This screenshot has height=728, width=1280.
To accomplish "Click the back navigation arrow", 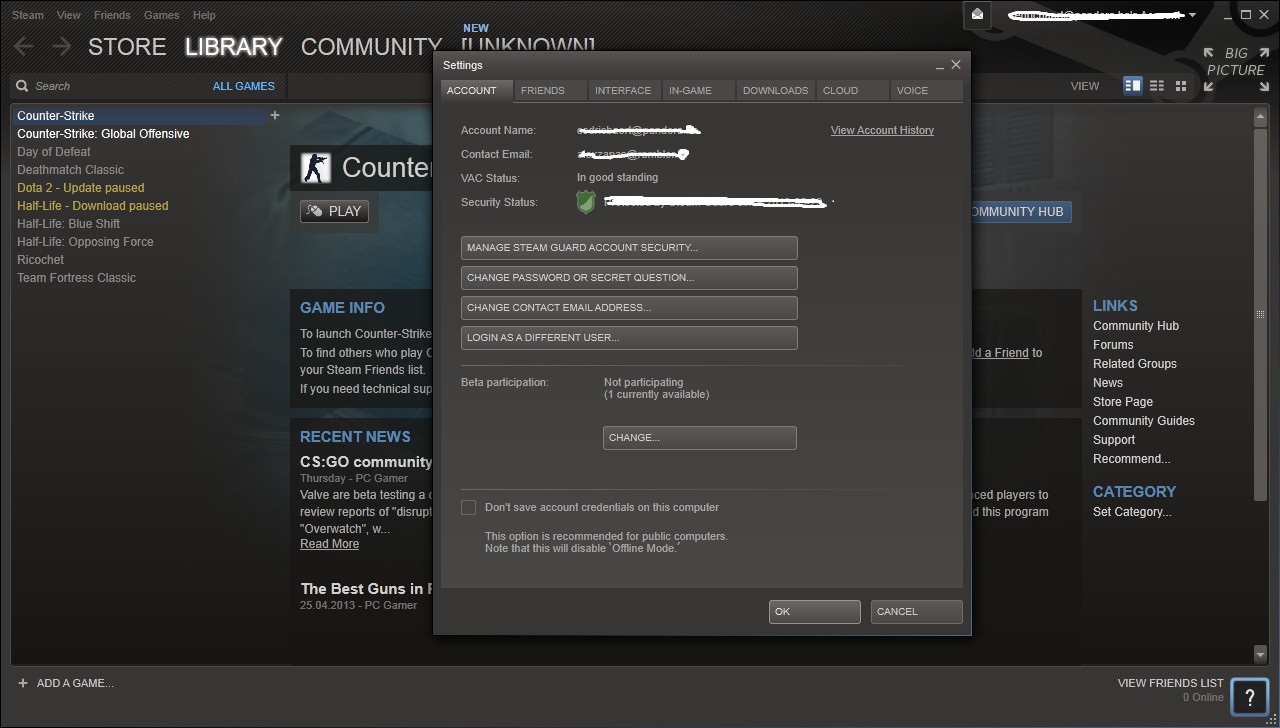I will pyautogui.click(x=24, y=46).
